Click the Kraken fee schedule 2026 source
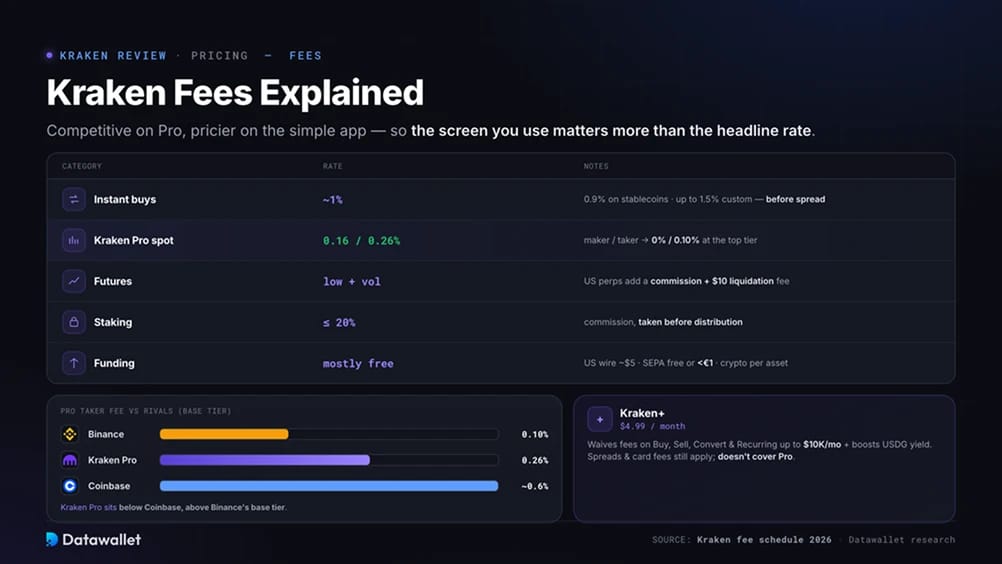Screen dimensions: 1002x564 tap(764, 540)
